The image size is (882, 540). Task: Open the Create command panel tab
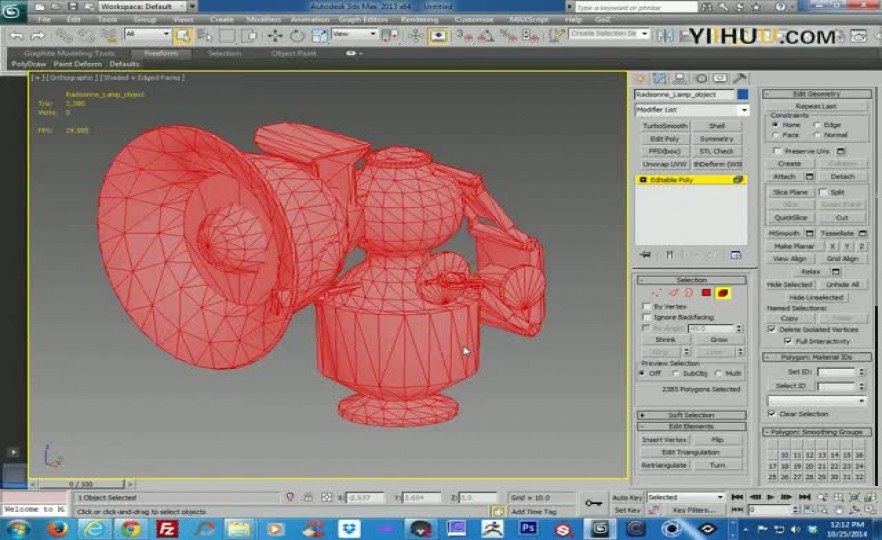(x=640, y=79)
